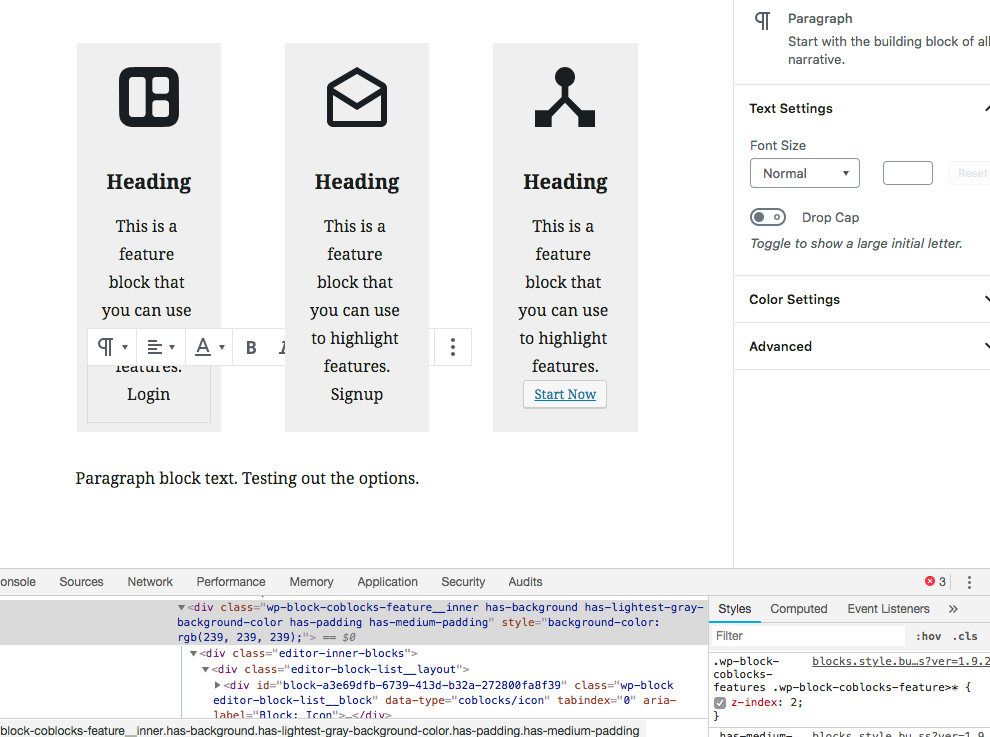Click the .cls class toggle button
The height and width of the screenshot is (737, 990).
point(965,637)
